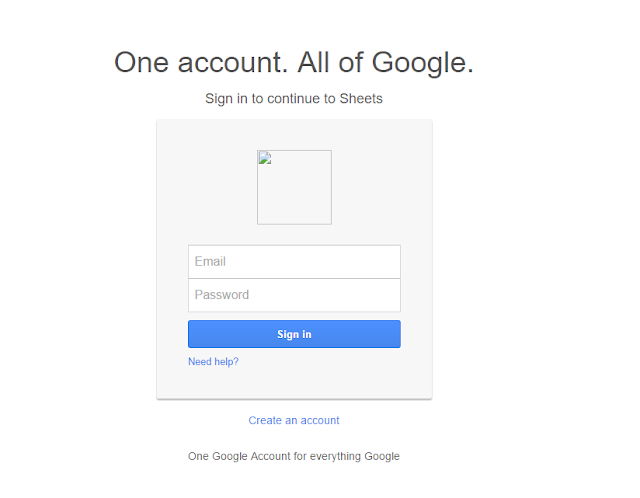Open the Need help? link
This screenshot has height=498, width=640.
(213, 362)
